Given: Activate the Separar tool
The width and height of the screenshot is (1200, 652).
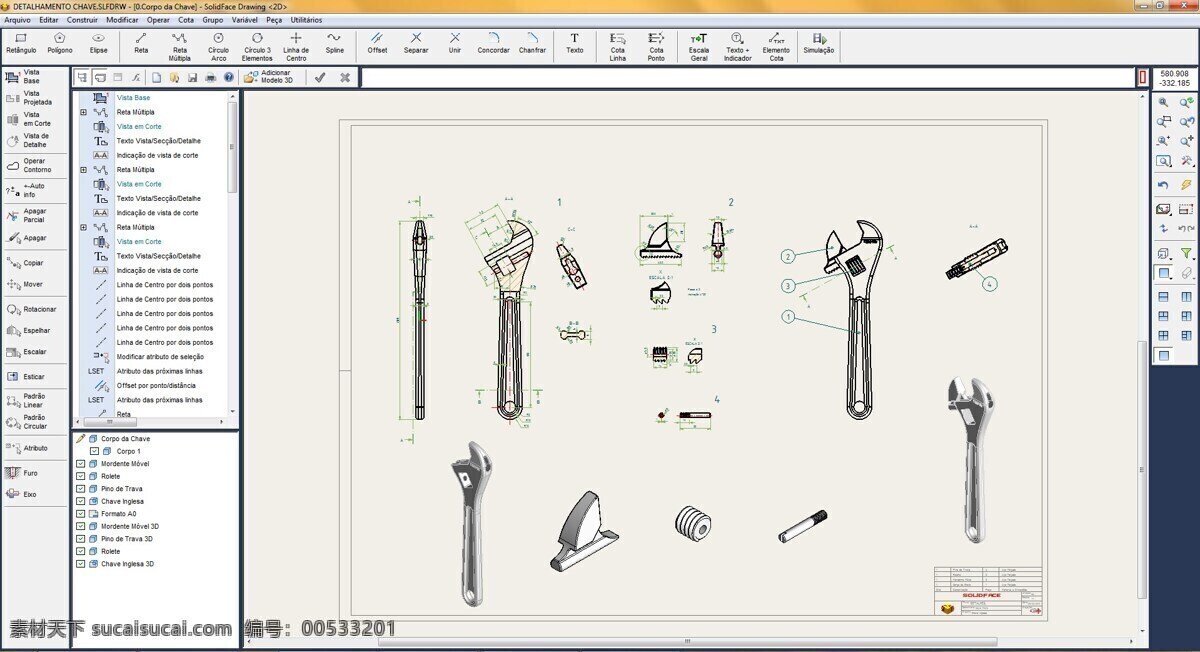Looking at the screenshot, I should click(416, 44).
